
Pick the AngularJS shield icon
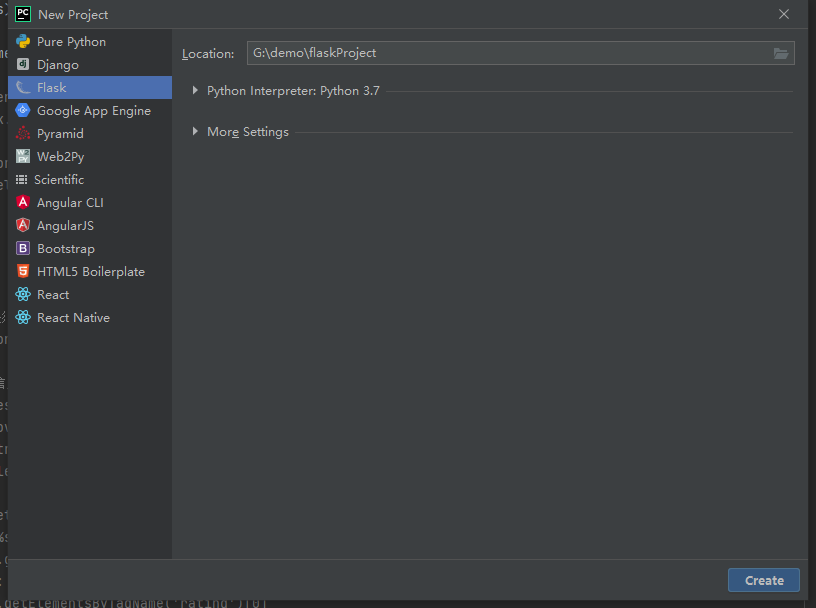pos(23,225)
